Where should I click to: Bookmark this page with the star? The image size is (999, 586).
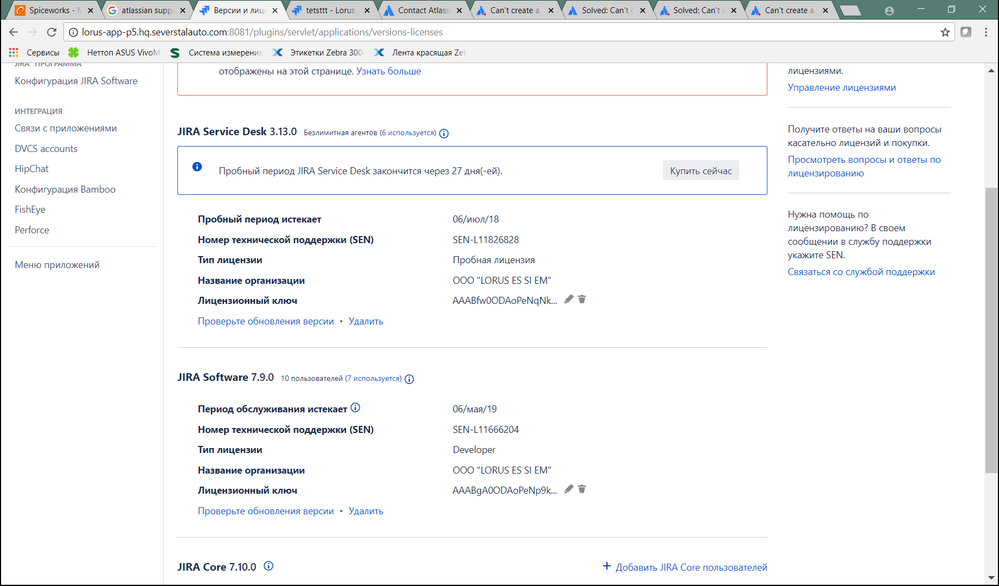945,32
